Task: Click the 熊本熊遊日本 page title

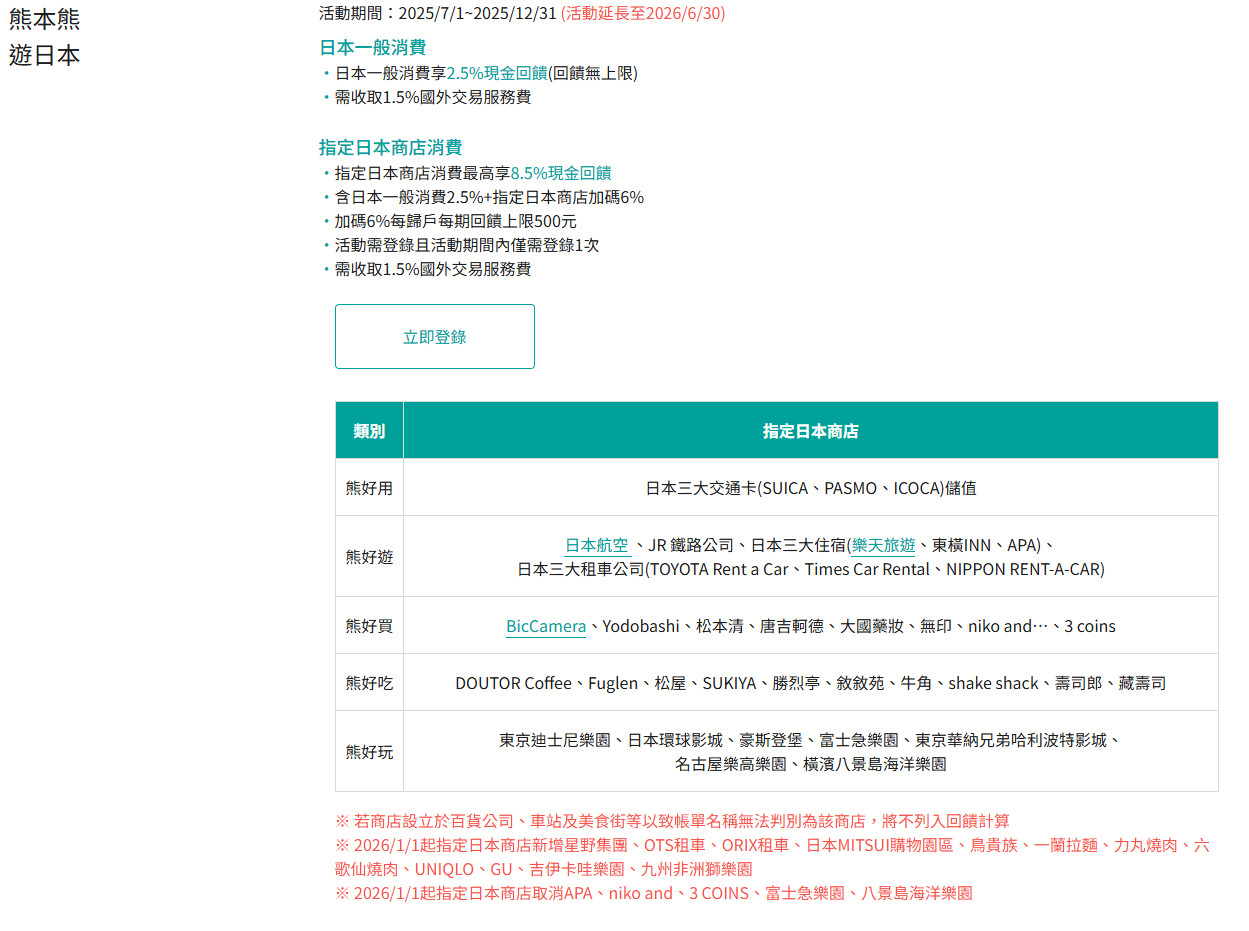Action: (x=45, y=37)
